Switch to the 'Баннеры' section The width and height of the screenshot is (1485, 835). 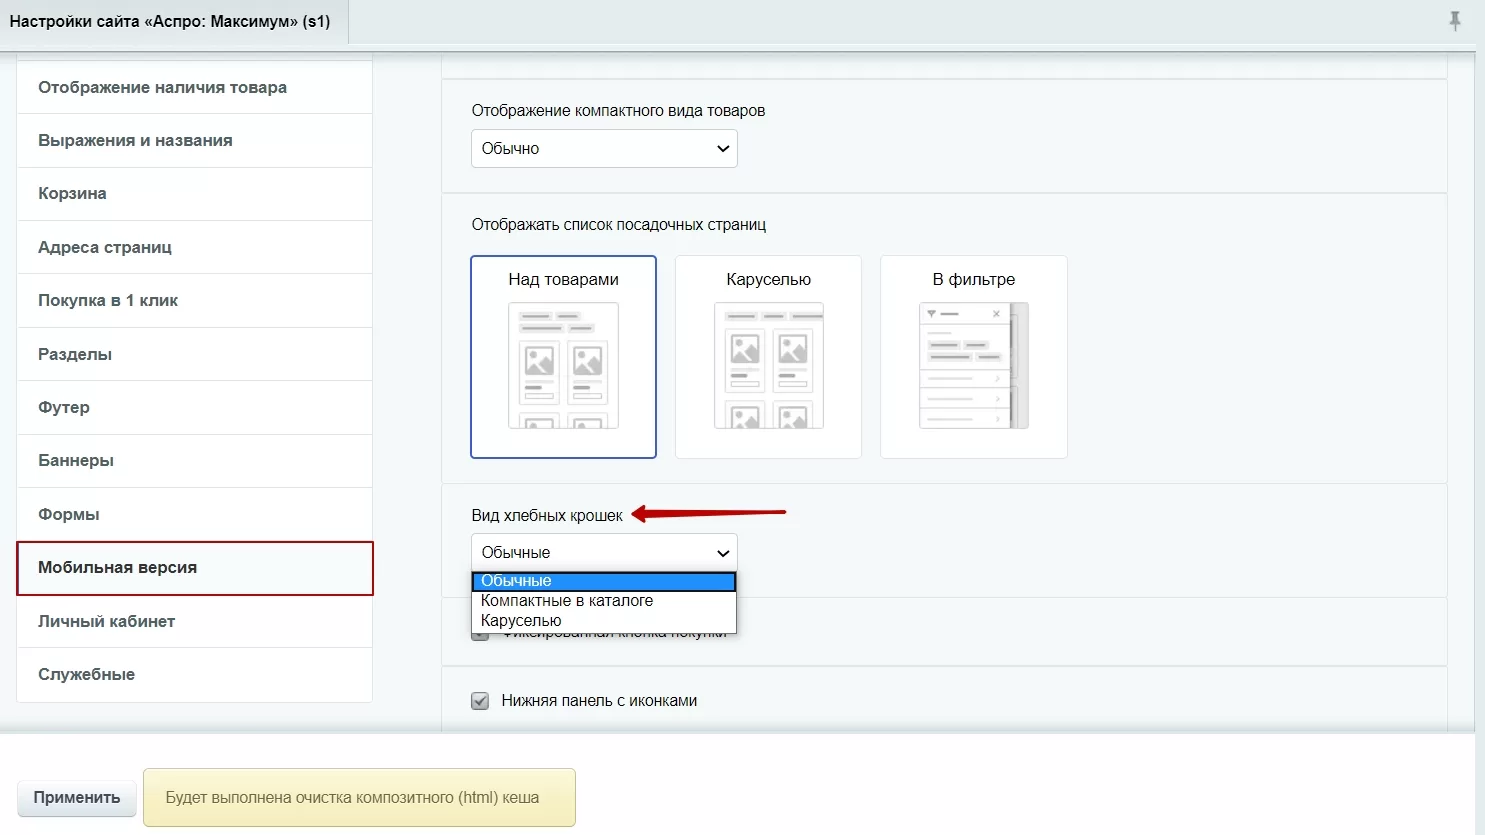click(x=195, y=461)
